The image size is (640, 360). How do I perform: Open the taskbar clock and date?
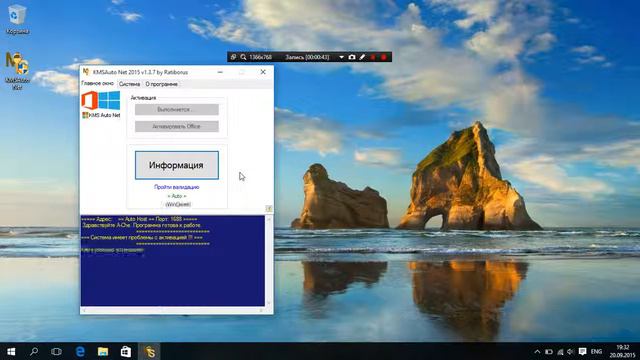tap(622, 351)
